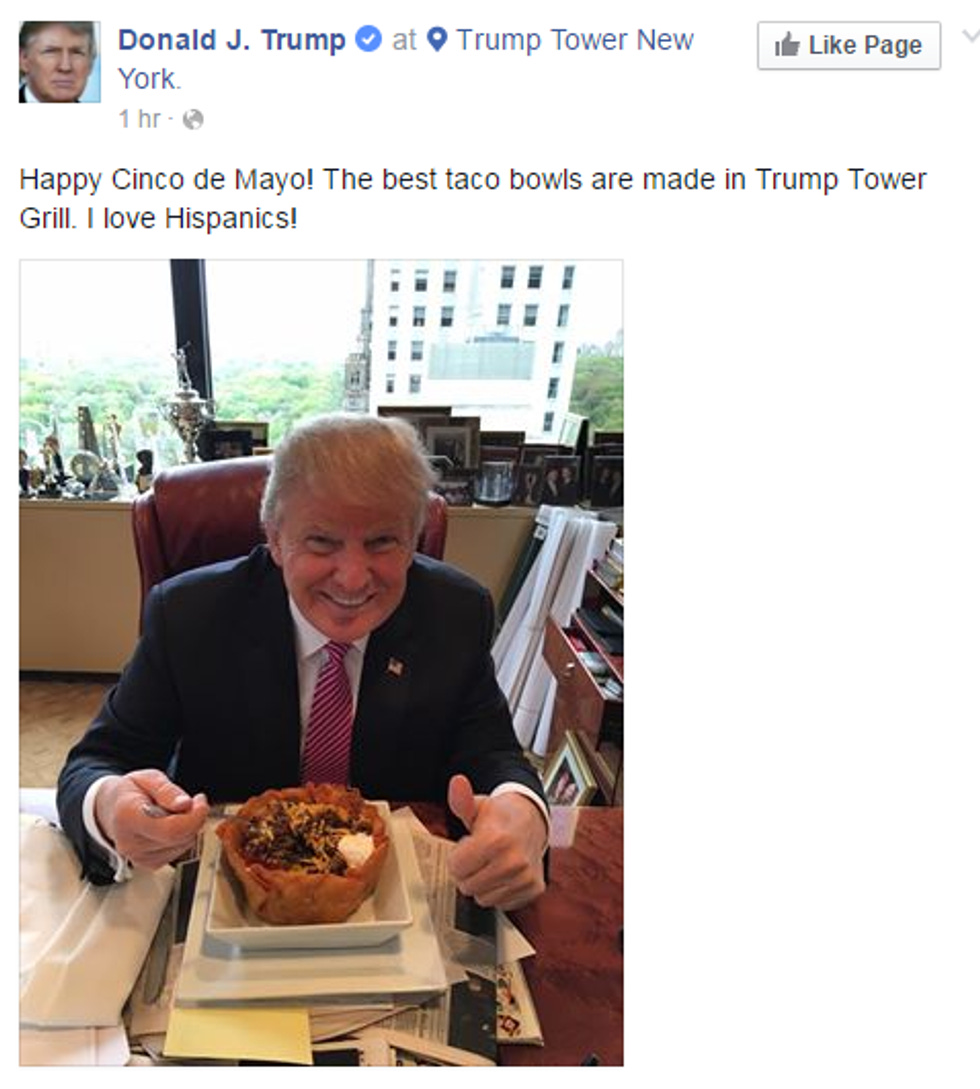Click the Happy Cinco de Mayo post text
Screen dimensions: 980x1089
(x=472, y=199)
